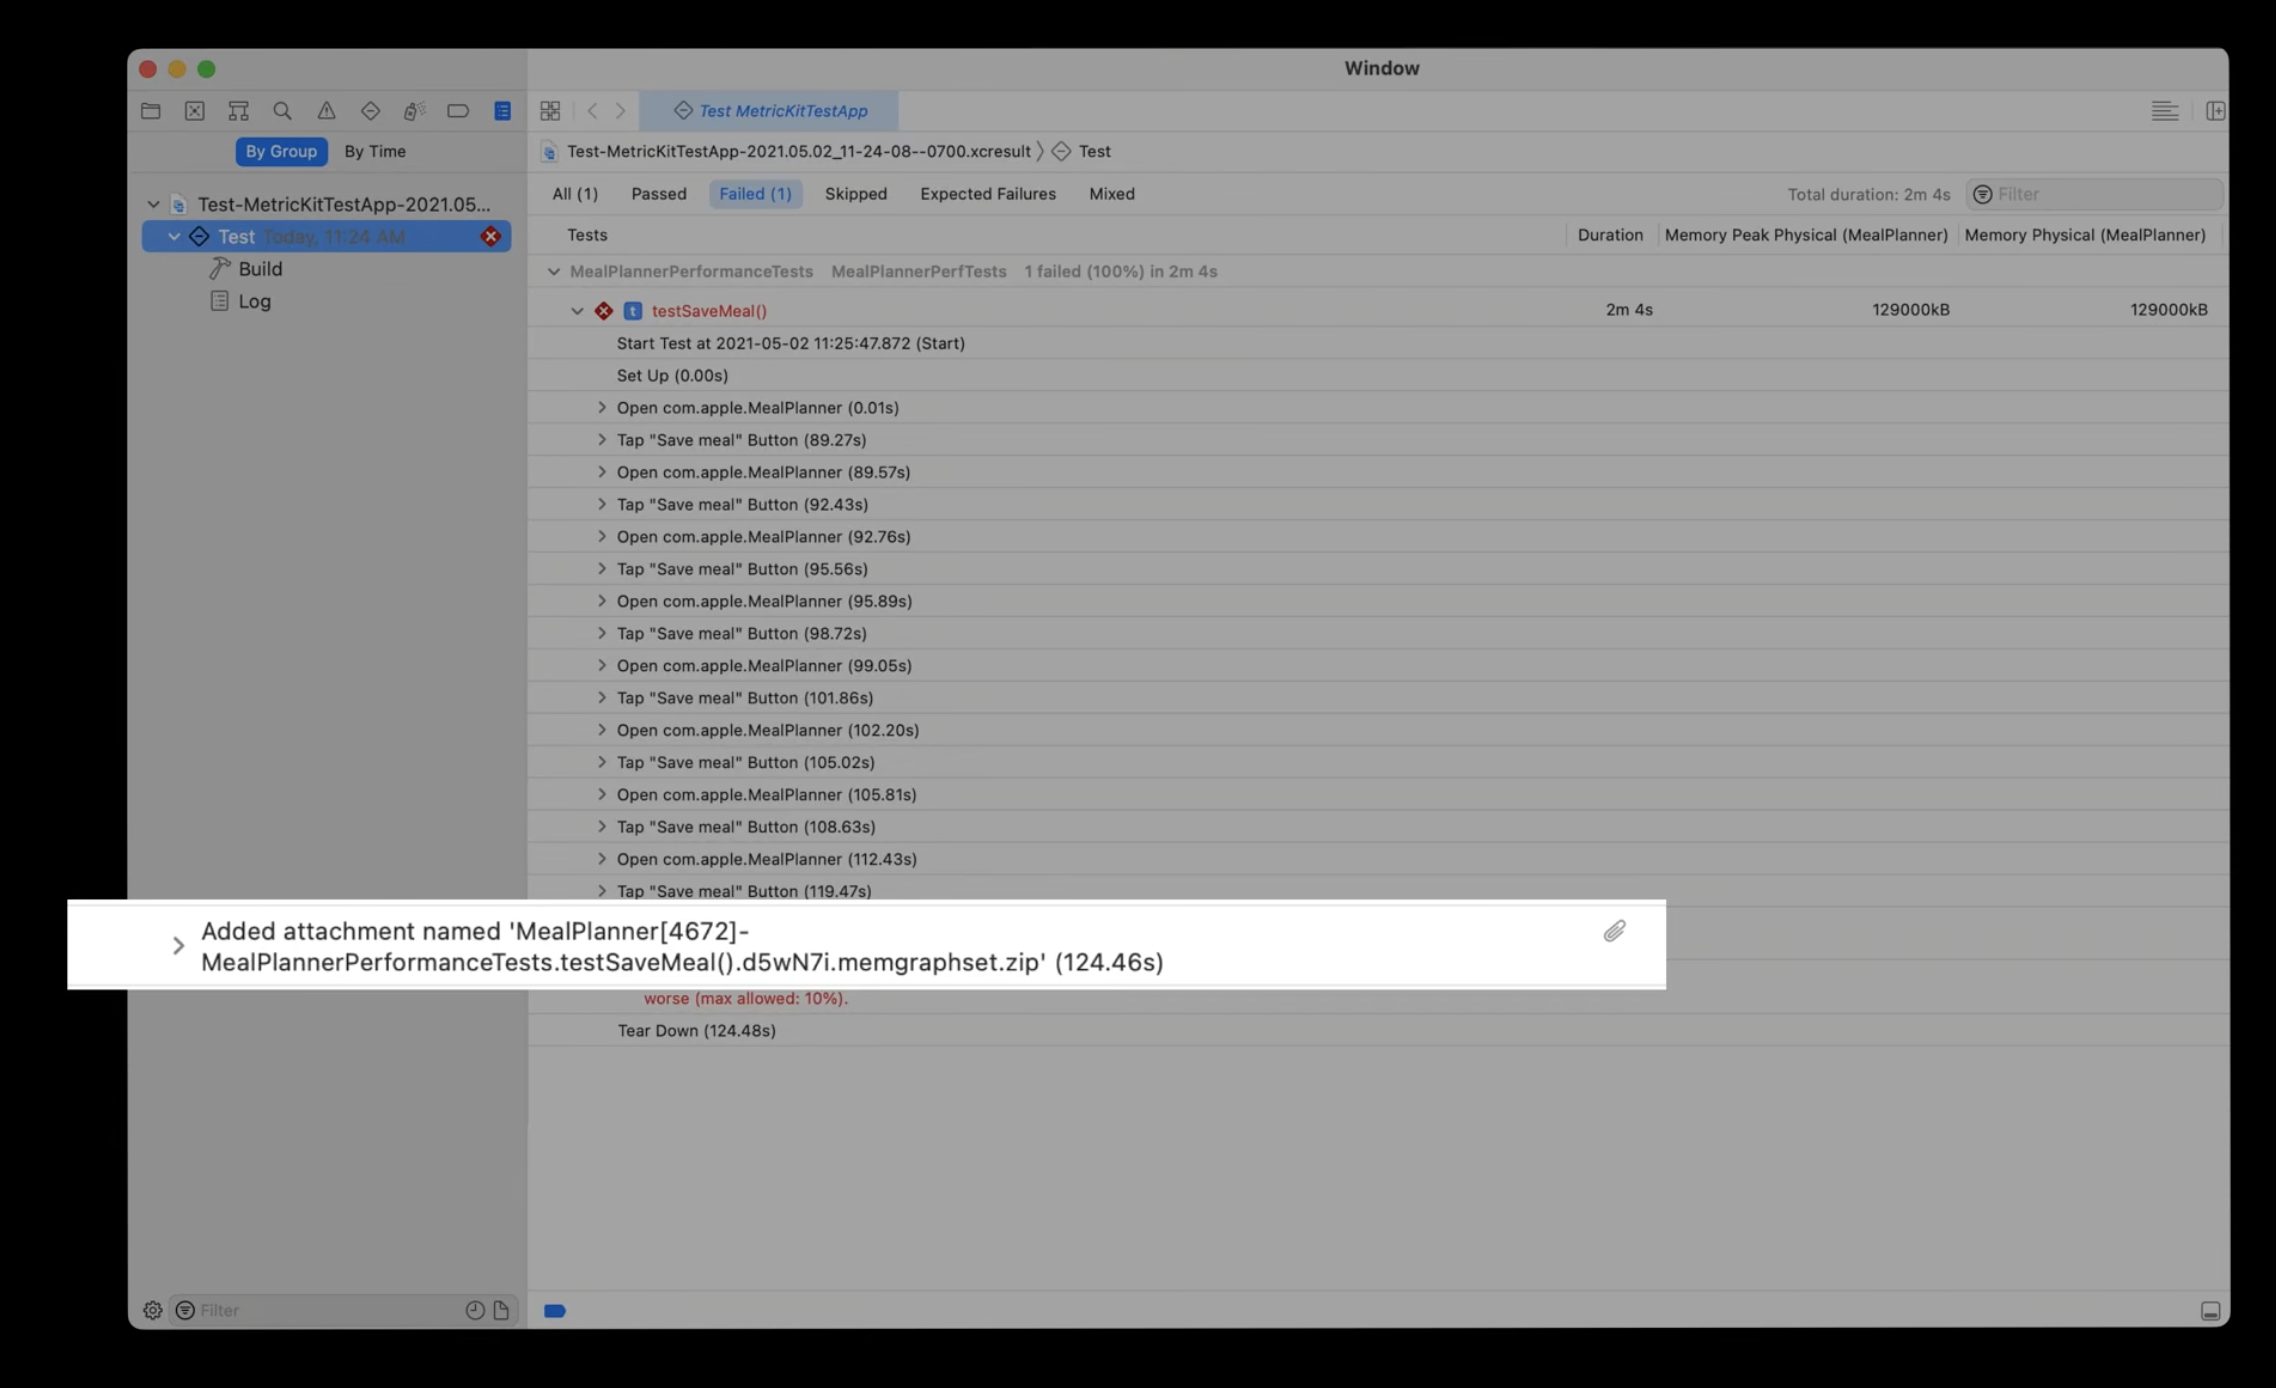
Task: Click the xcresult breadcrumb path
Action: pos(798,151)
